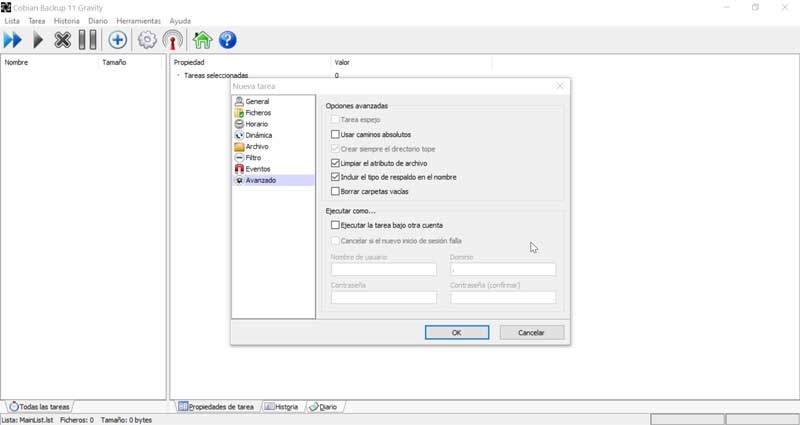The height and width of the screenshot is (425, 800).
Task: Click the antenna remote client icon
Action: pos(172,40)
